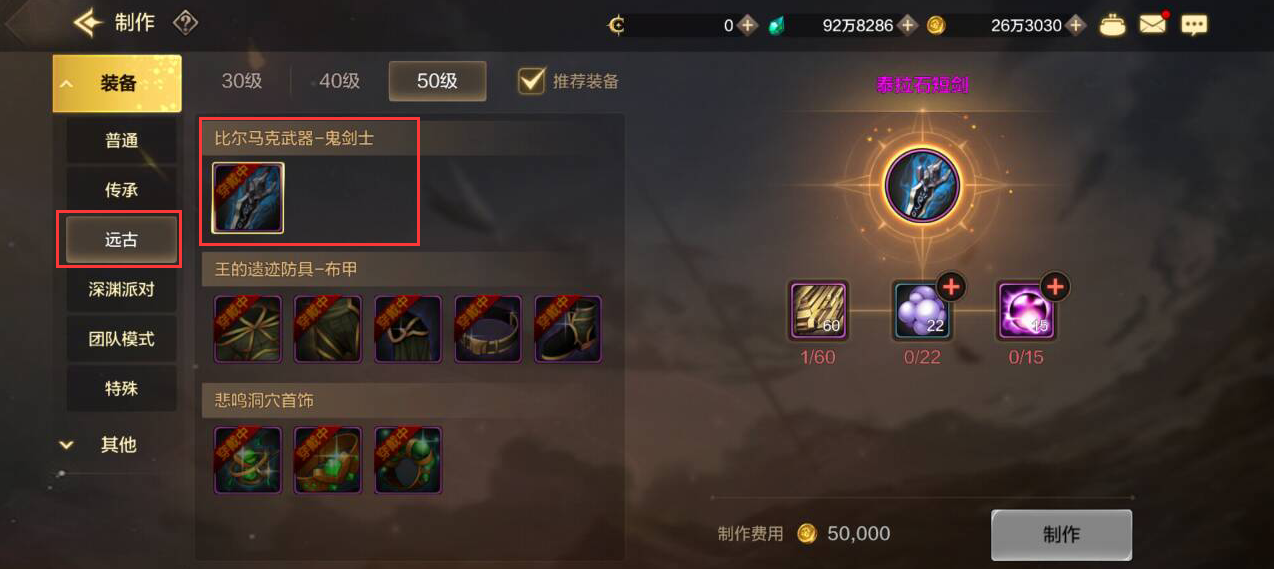This screenshot has height=569, width=1274.
Task: Open the pot-shaped icon in the top bar
Action: pos(1113,25)
